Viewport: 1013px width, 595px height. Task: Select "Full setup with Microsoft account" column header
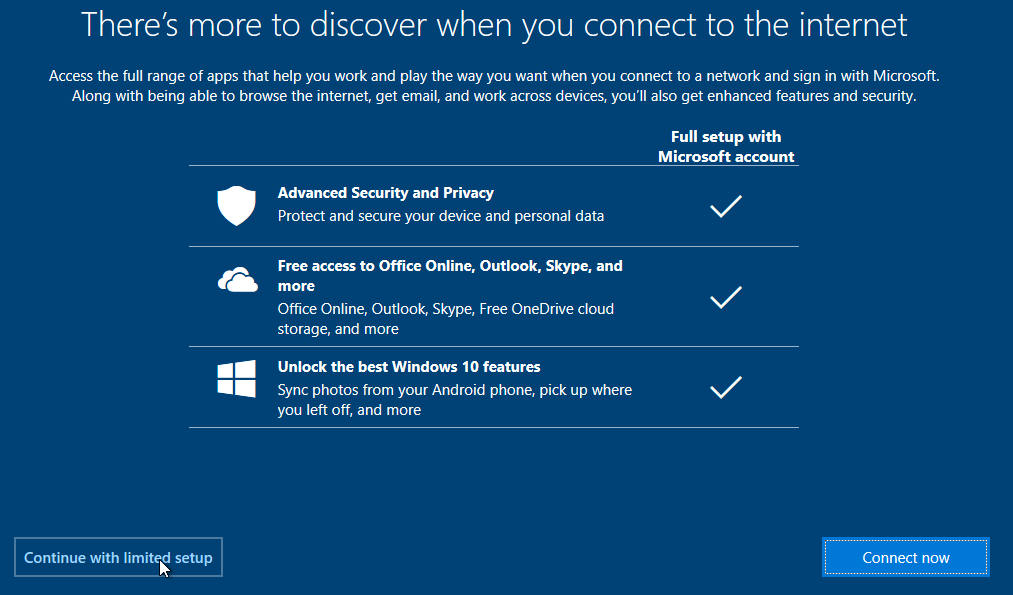tap(726, 147)
